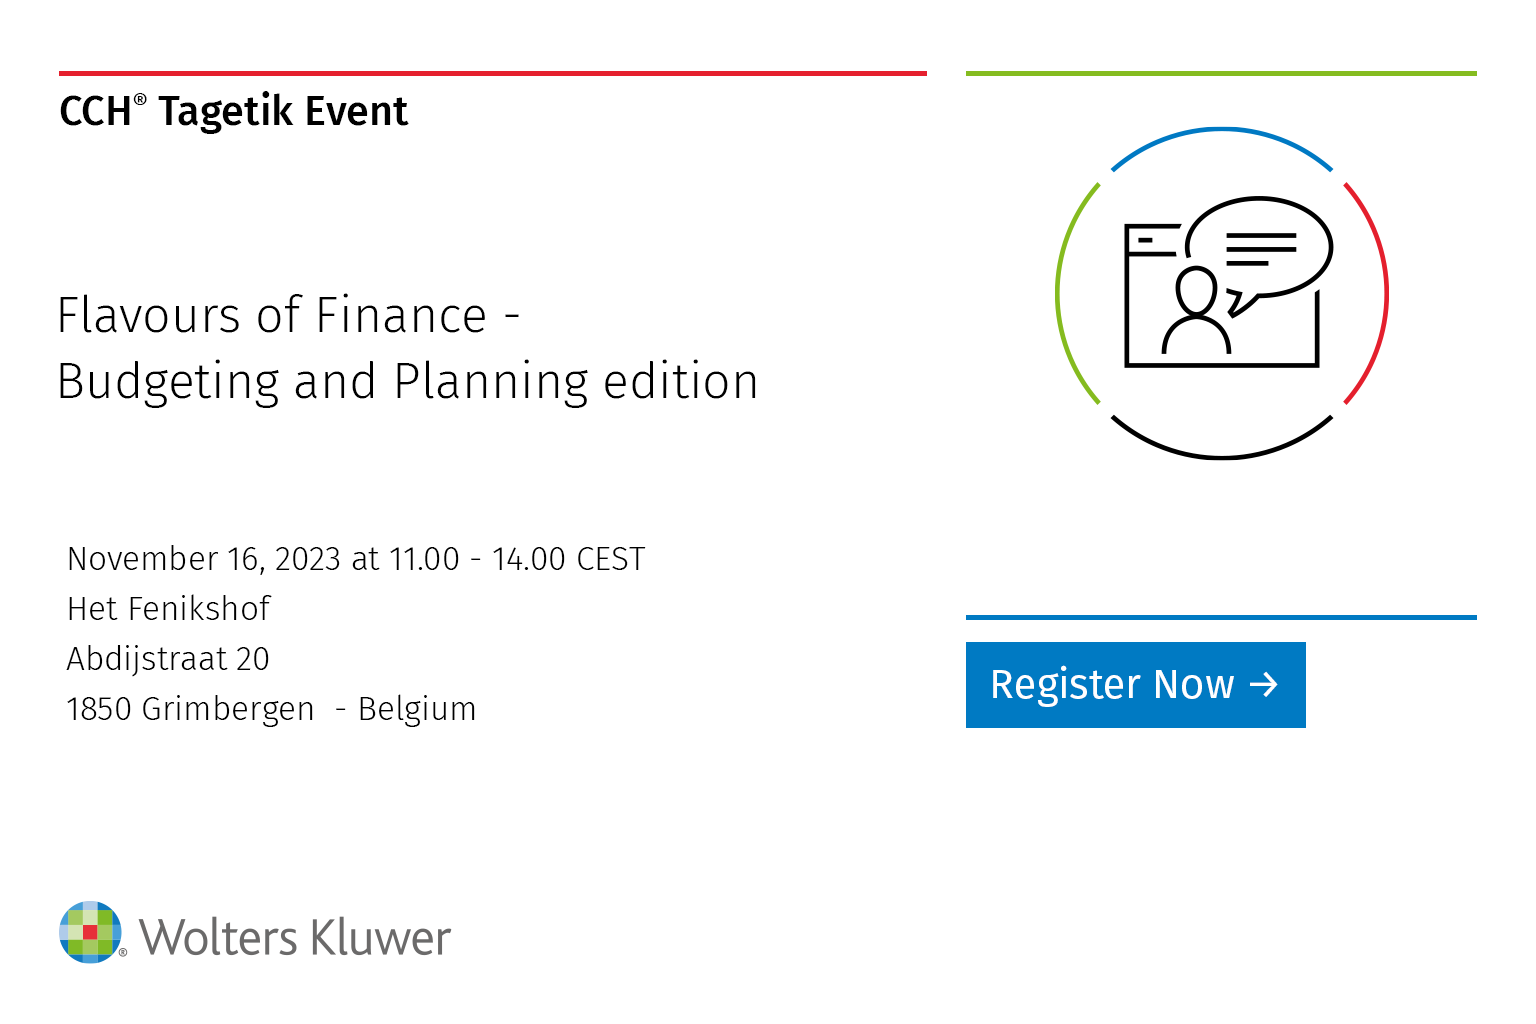Click the red horizontal line above the heading
The image size is (1536, 1024).
[x=492, y=73]
